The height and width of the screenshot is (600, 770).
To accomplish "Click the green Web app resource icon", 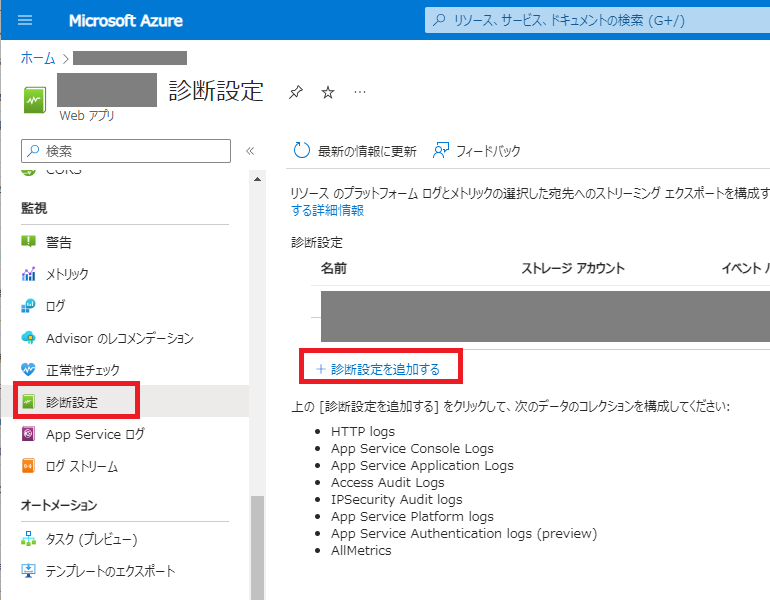I will [35, 100].
